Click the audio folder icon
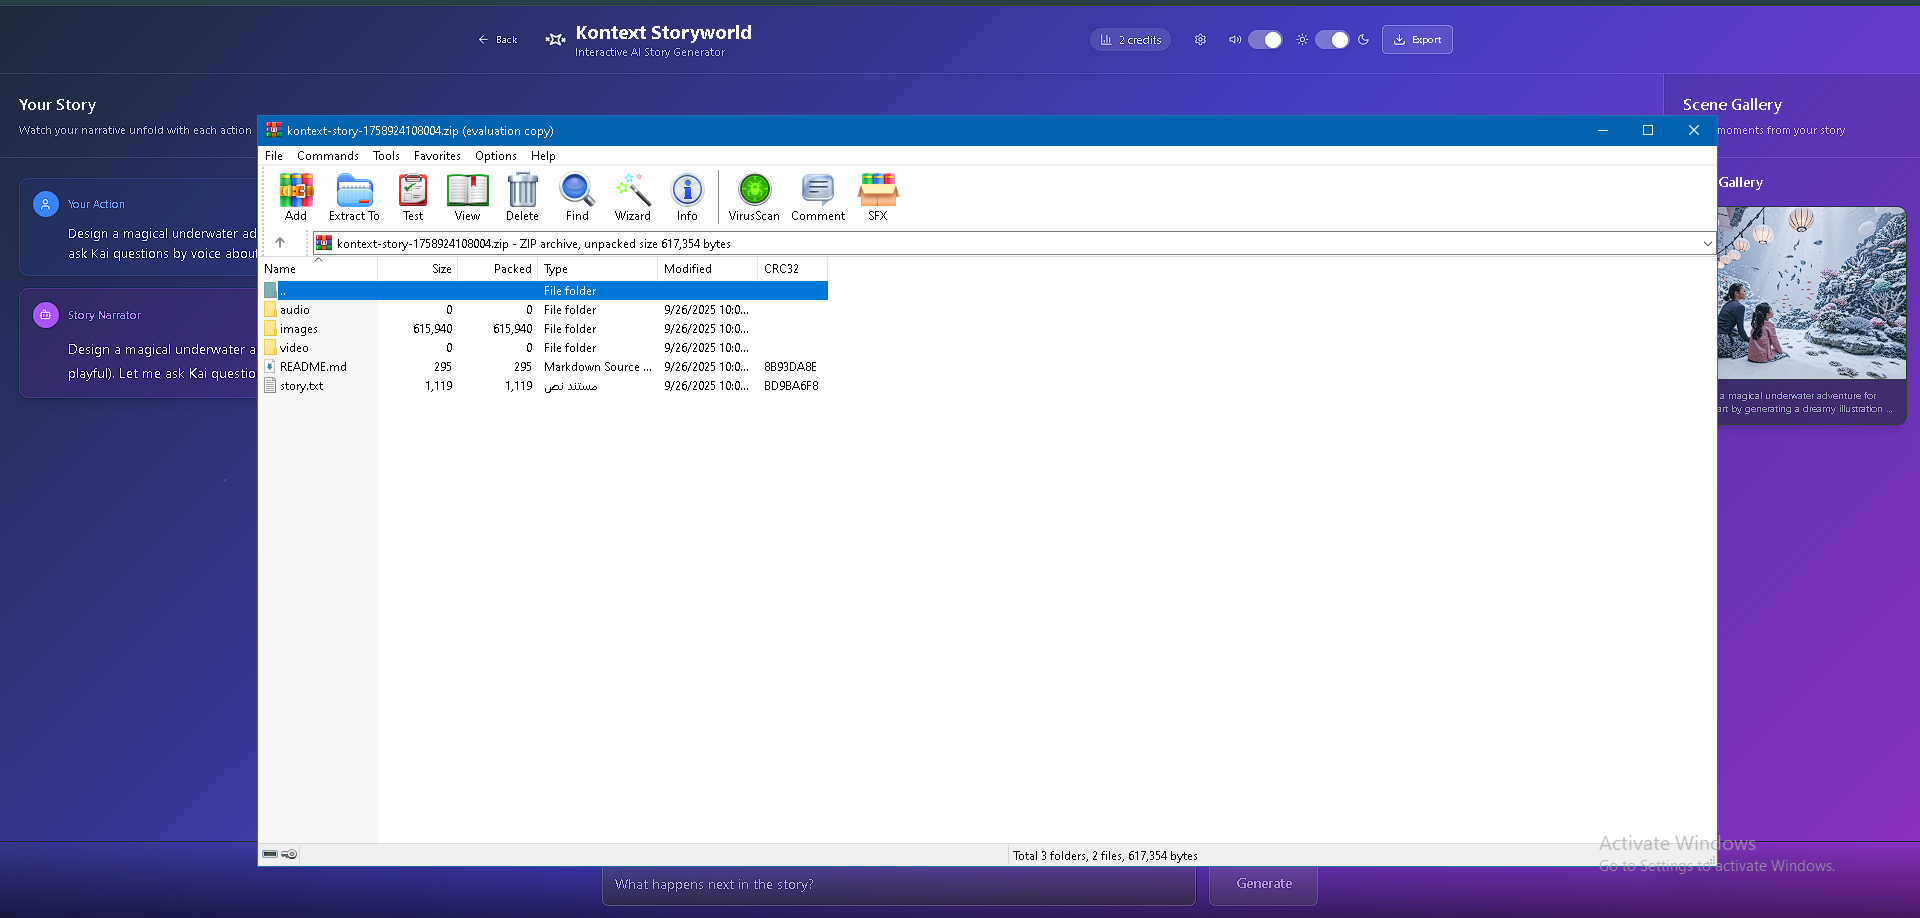Viewport: 1920px width, 918px height. [270, 310]
